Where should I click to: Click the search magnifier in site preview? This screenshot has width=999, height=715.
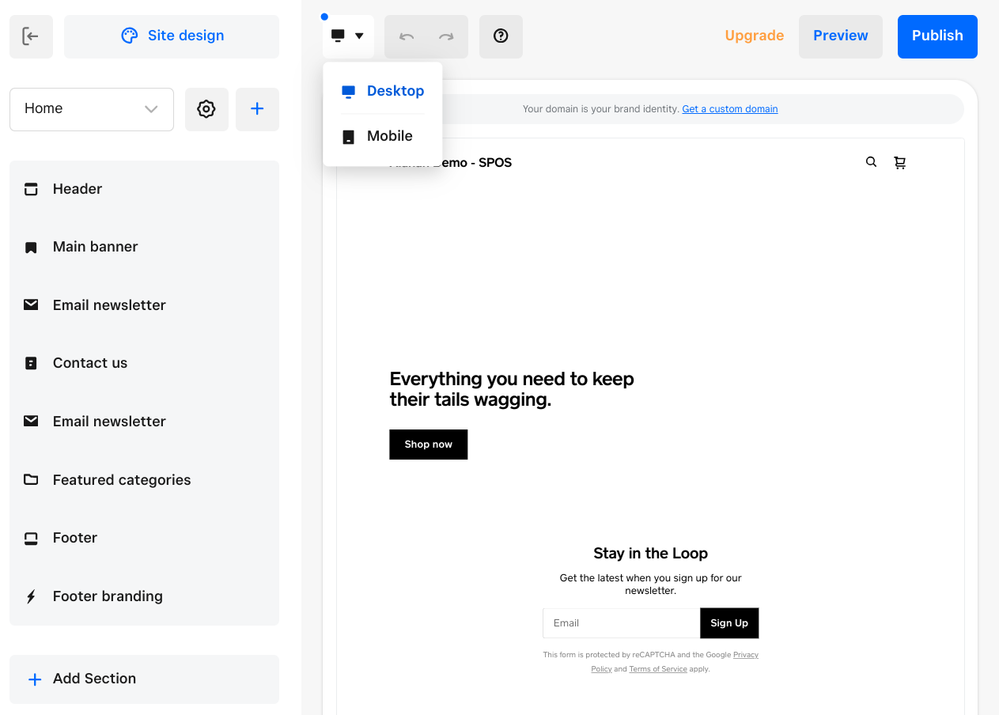[871, 162]
